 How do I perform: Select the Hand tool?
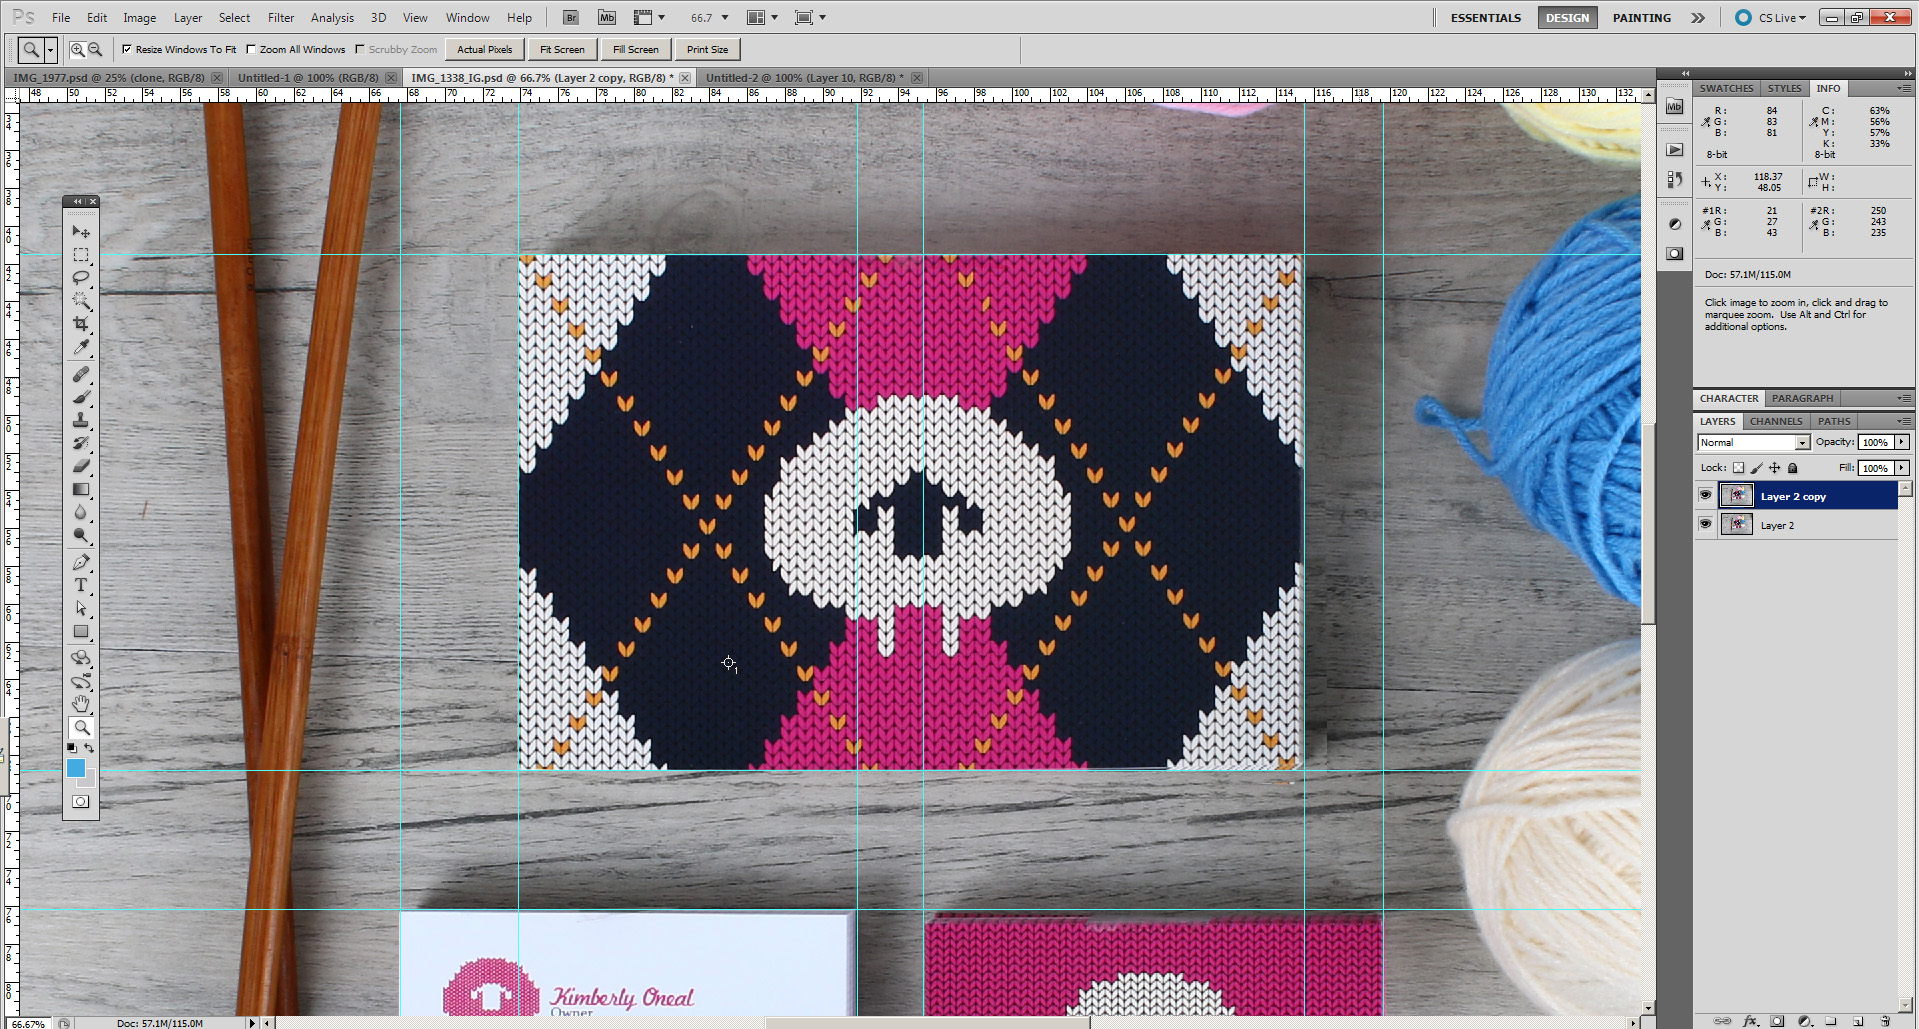click(x=81, y=704)
